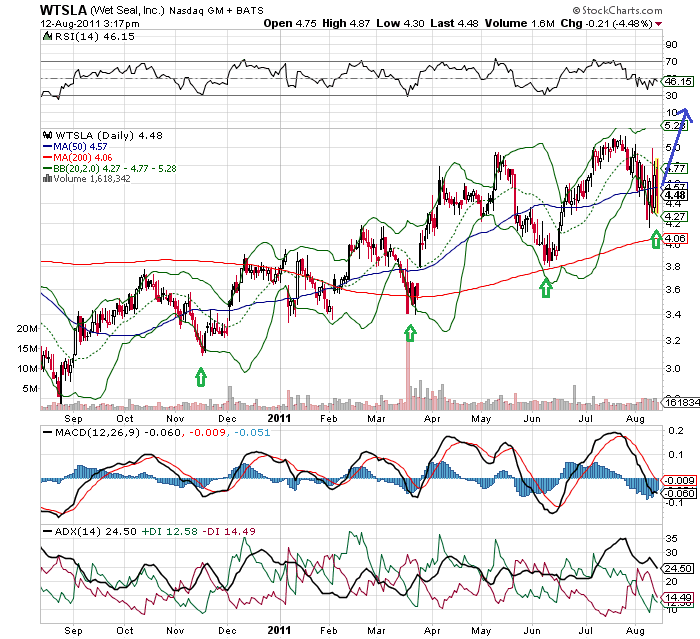This screenshot has width=700, height=639.
Task: Click "Sep" under the price chart
Action: click(x=73, y=418)
